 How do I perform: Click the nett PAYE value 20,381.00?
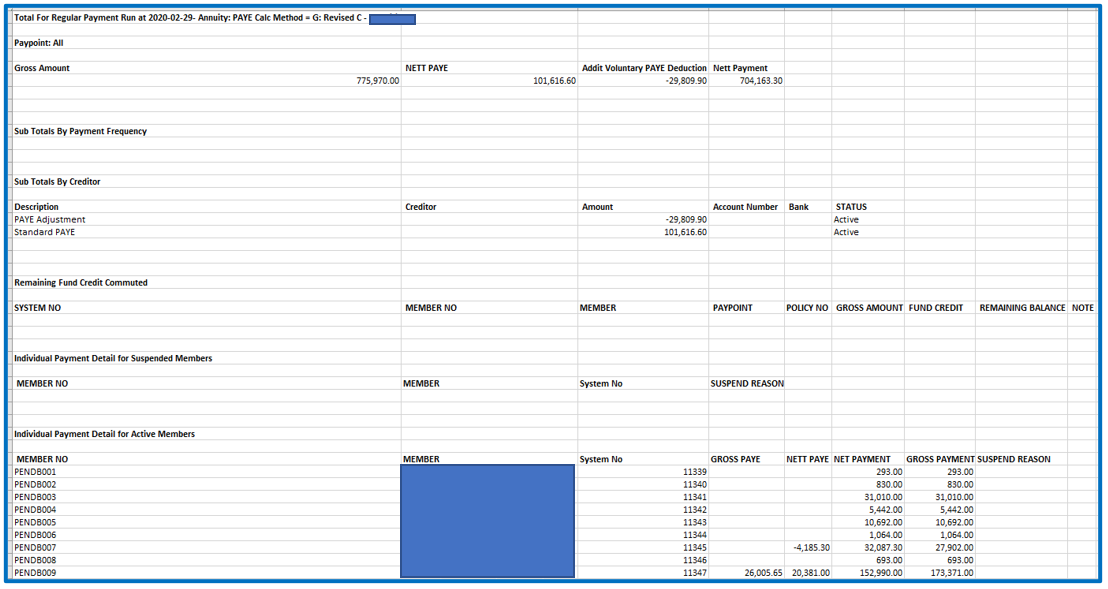tap(811, 573)
